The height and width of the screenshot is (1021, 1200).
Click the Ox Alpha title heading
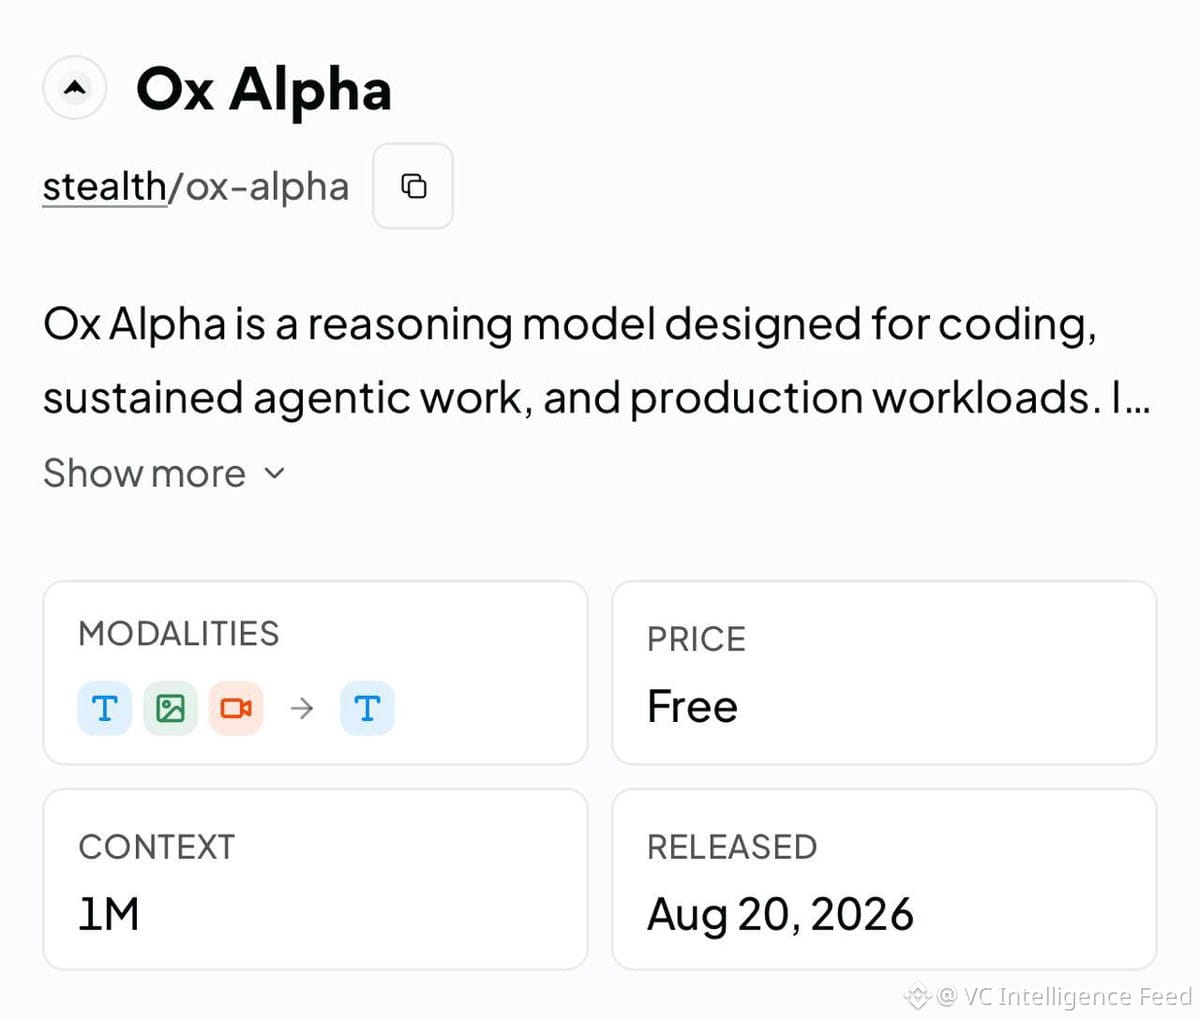pos(264,90)
